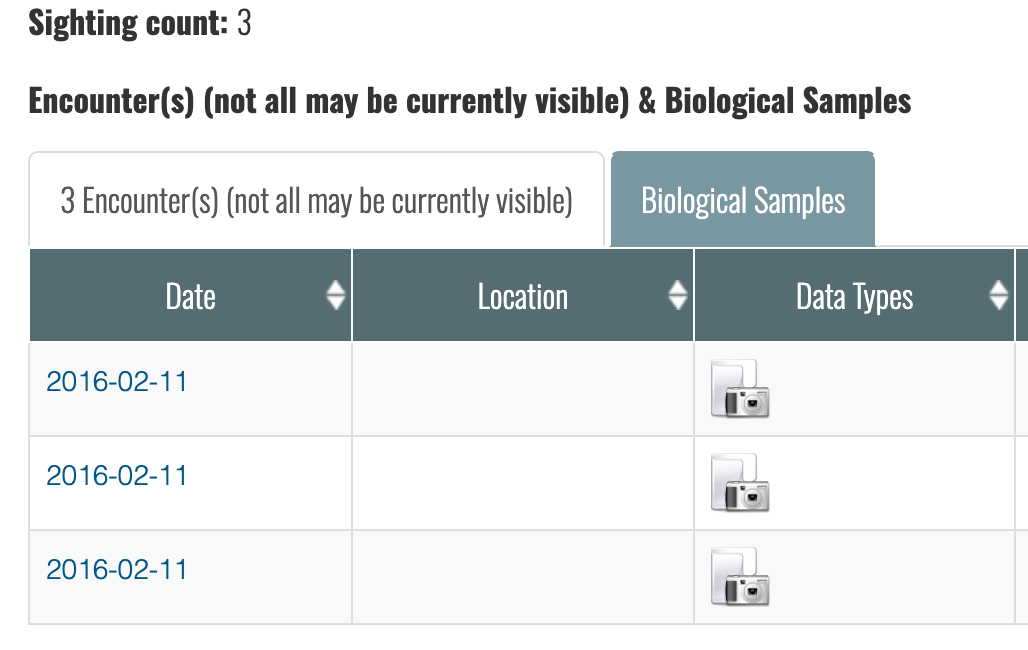
Task: Click the Encounter(s) & Biological Samples heading
Action: coord(469,101)
